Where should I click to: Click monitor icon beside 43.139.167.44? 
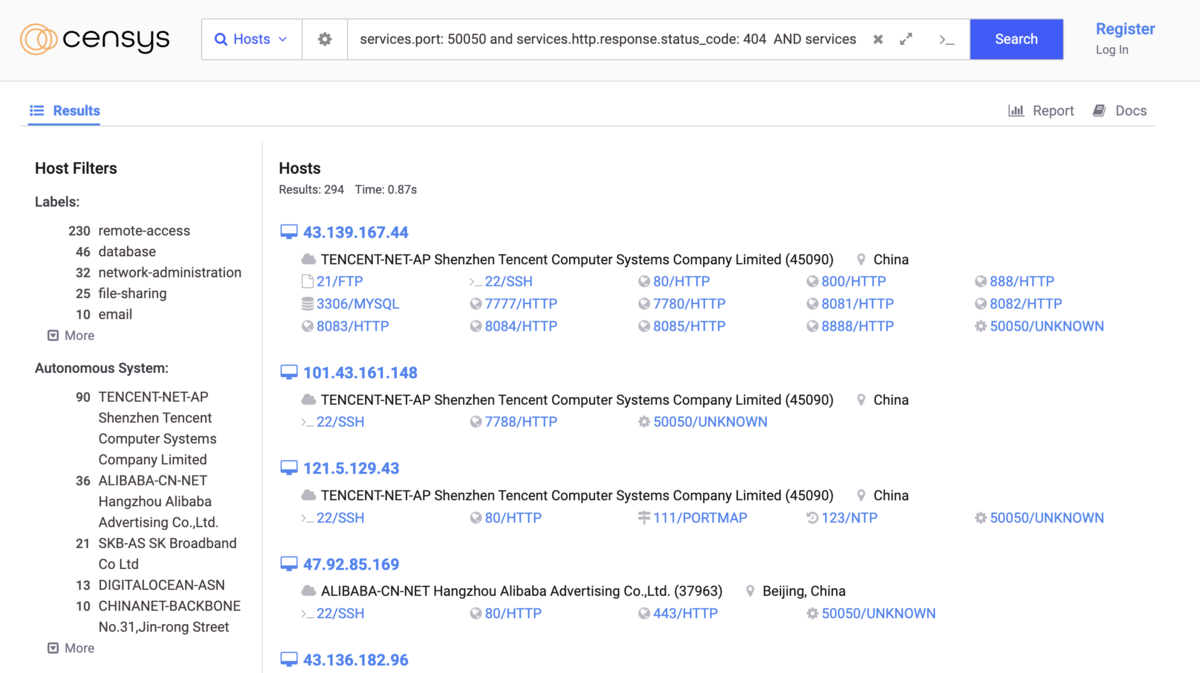(289, 233)
